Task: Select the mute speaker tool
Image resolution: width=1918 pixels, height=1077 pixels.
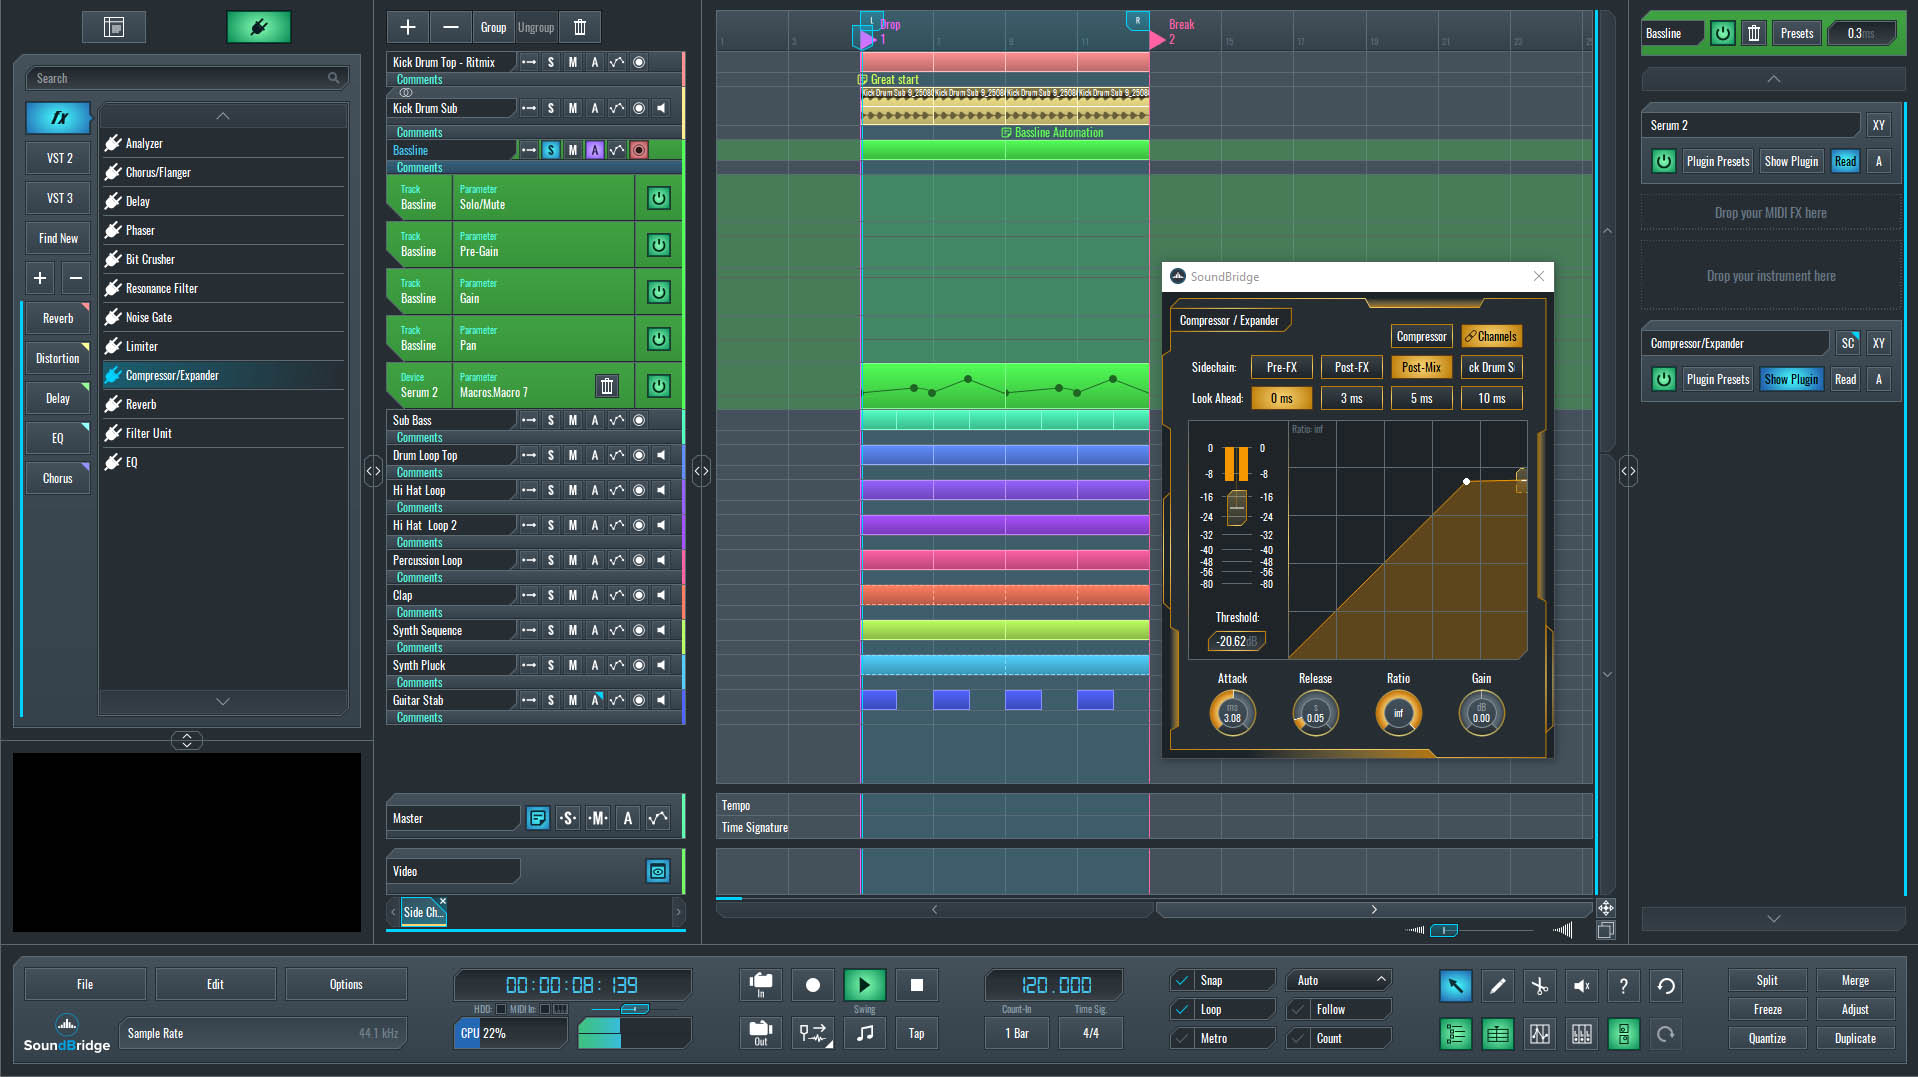Action: click(1582, 986)
